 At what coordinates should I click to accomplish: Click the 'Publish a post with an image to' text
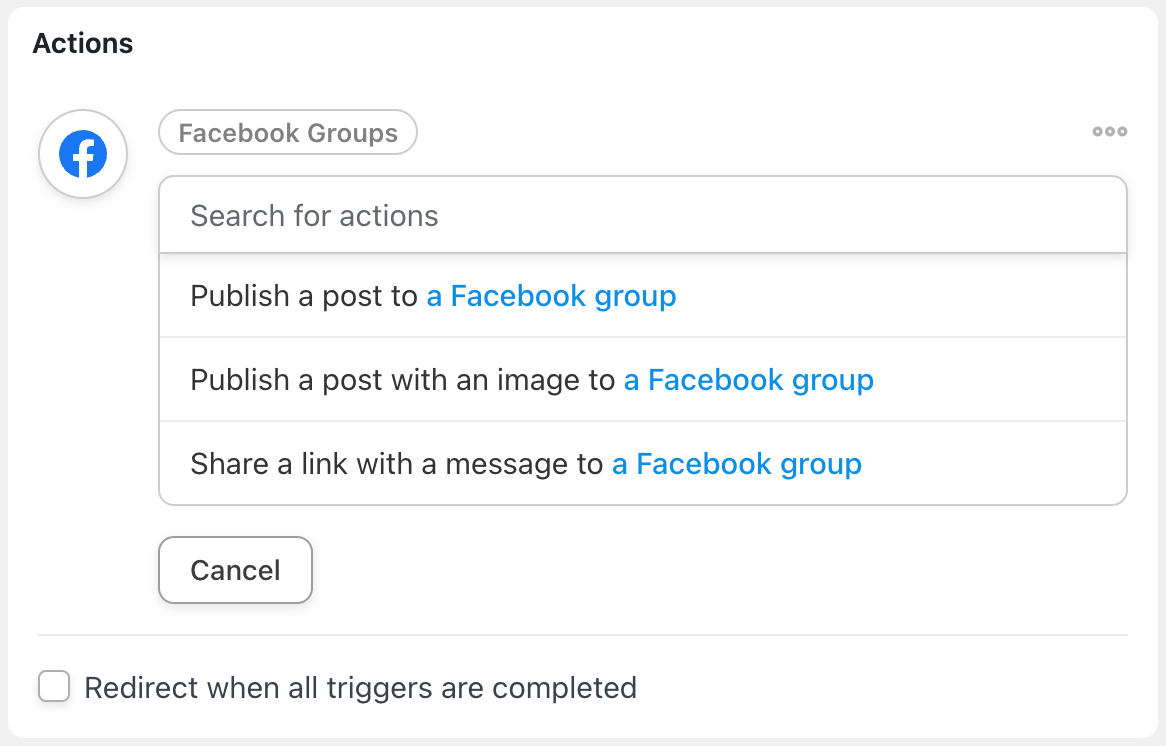(x=402, y=380)
